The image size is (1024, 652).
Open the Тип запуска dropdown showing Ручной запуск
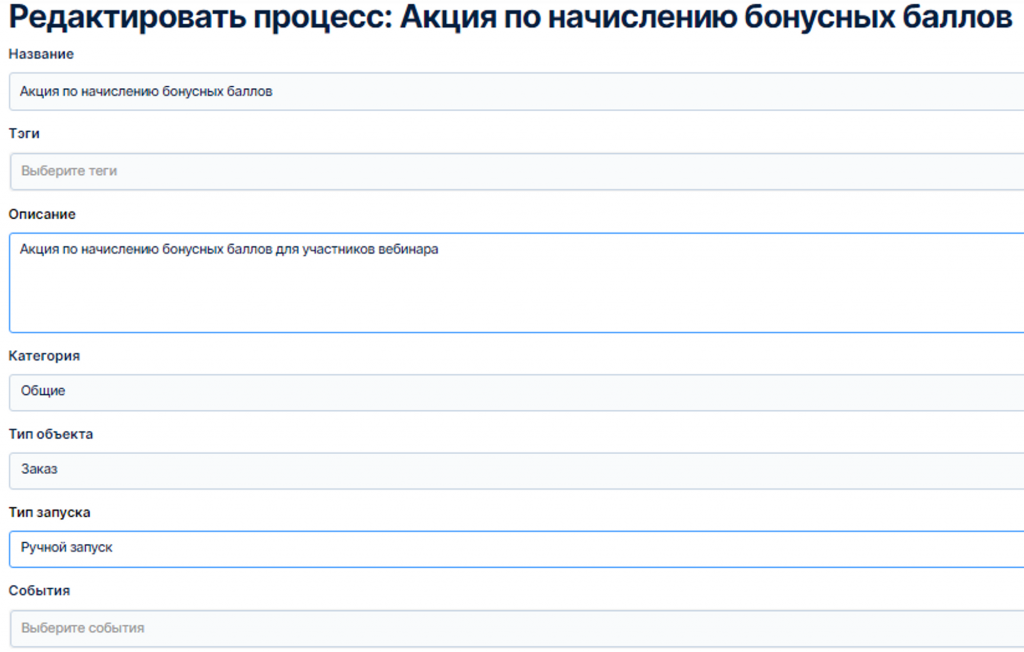click(516, 549)
